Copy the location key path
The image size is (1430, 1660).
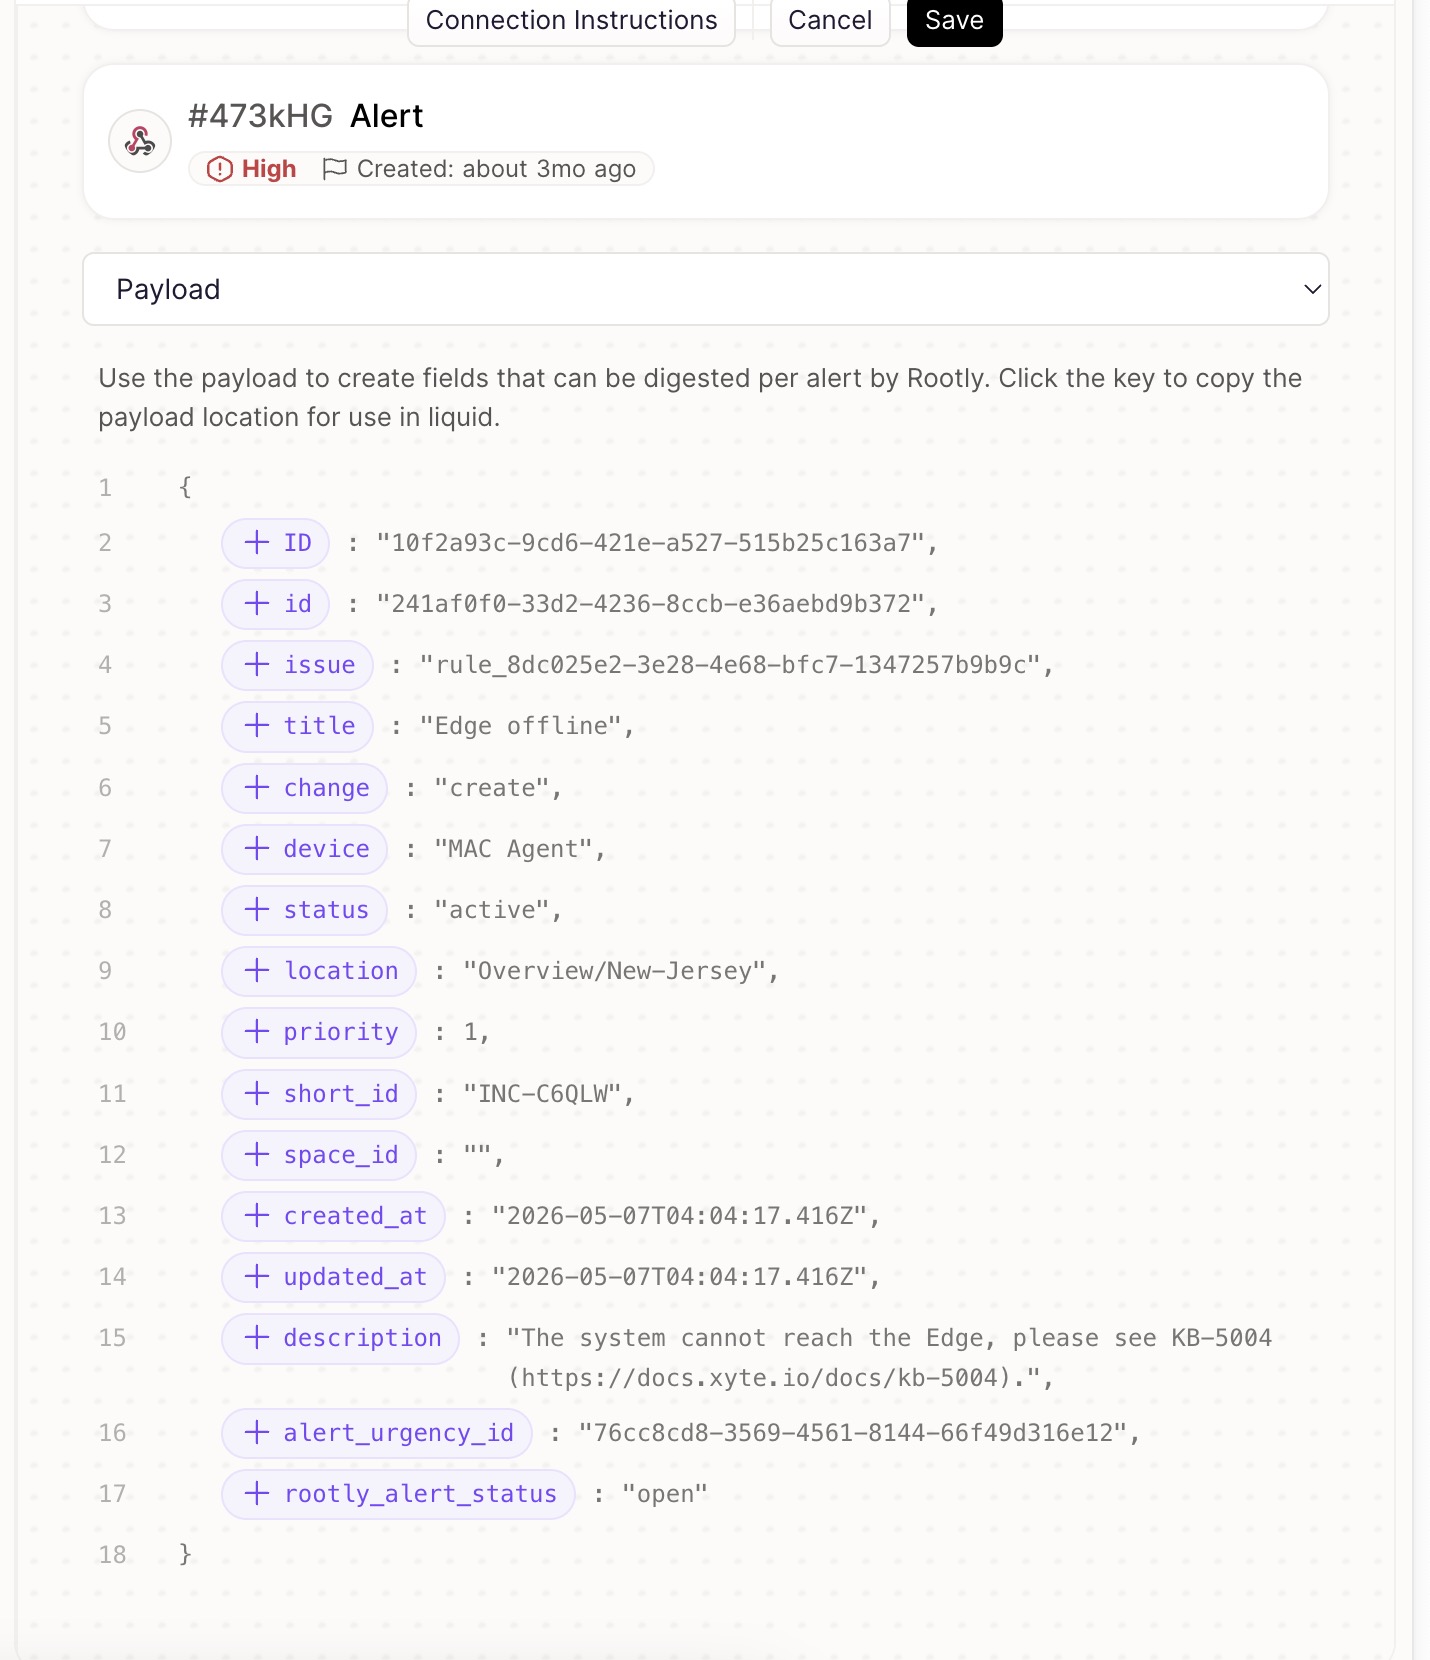[319, 971]
